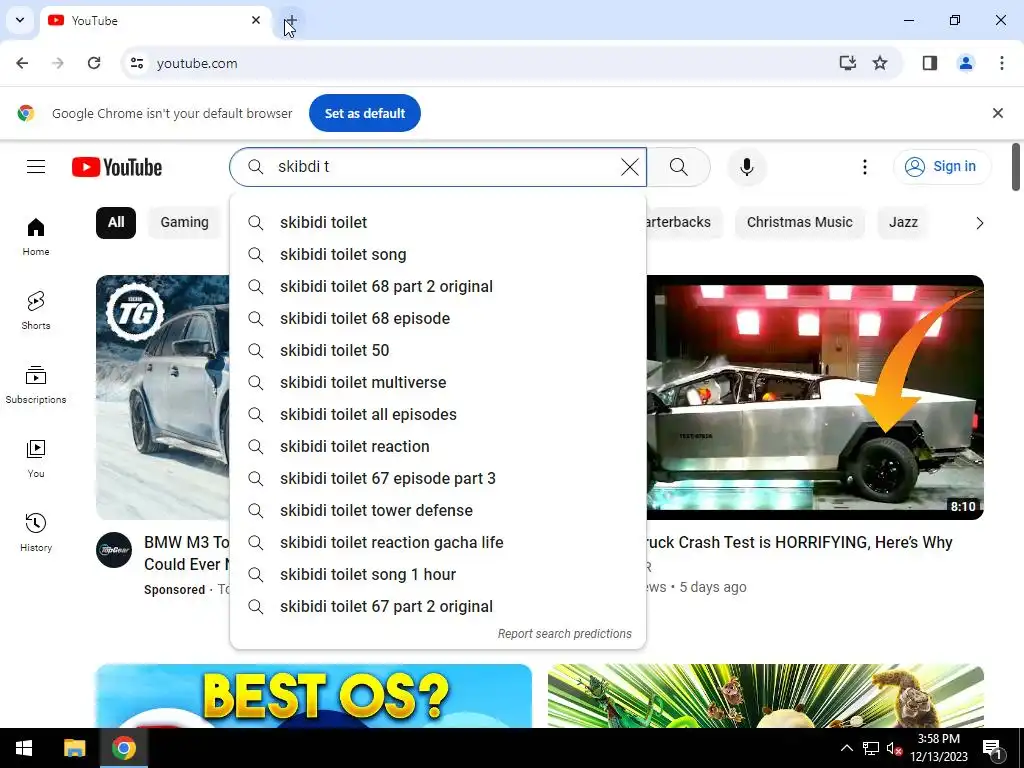Select the Gaming filter chip
The width and height of the screenshot is (1024, 768).
(184, 223)
